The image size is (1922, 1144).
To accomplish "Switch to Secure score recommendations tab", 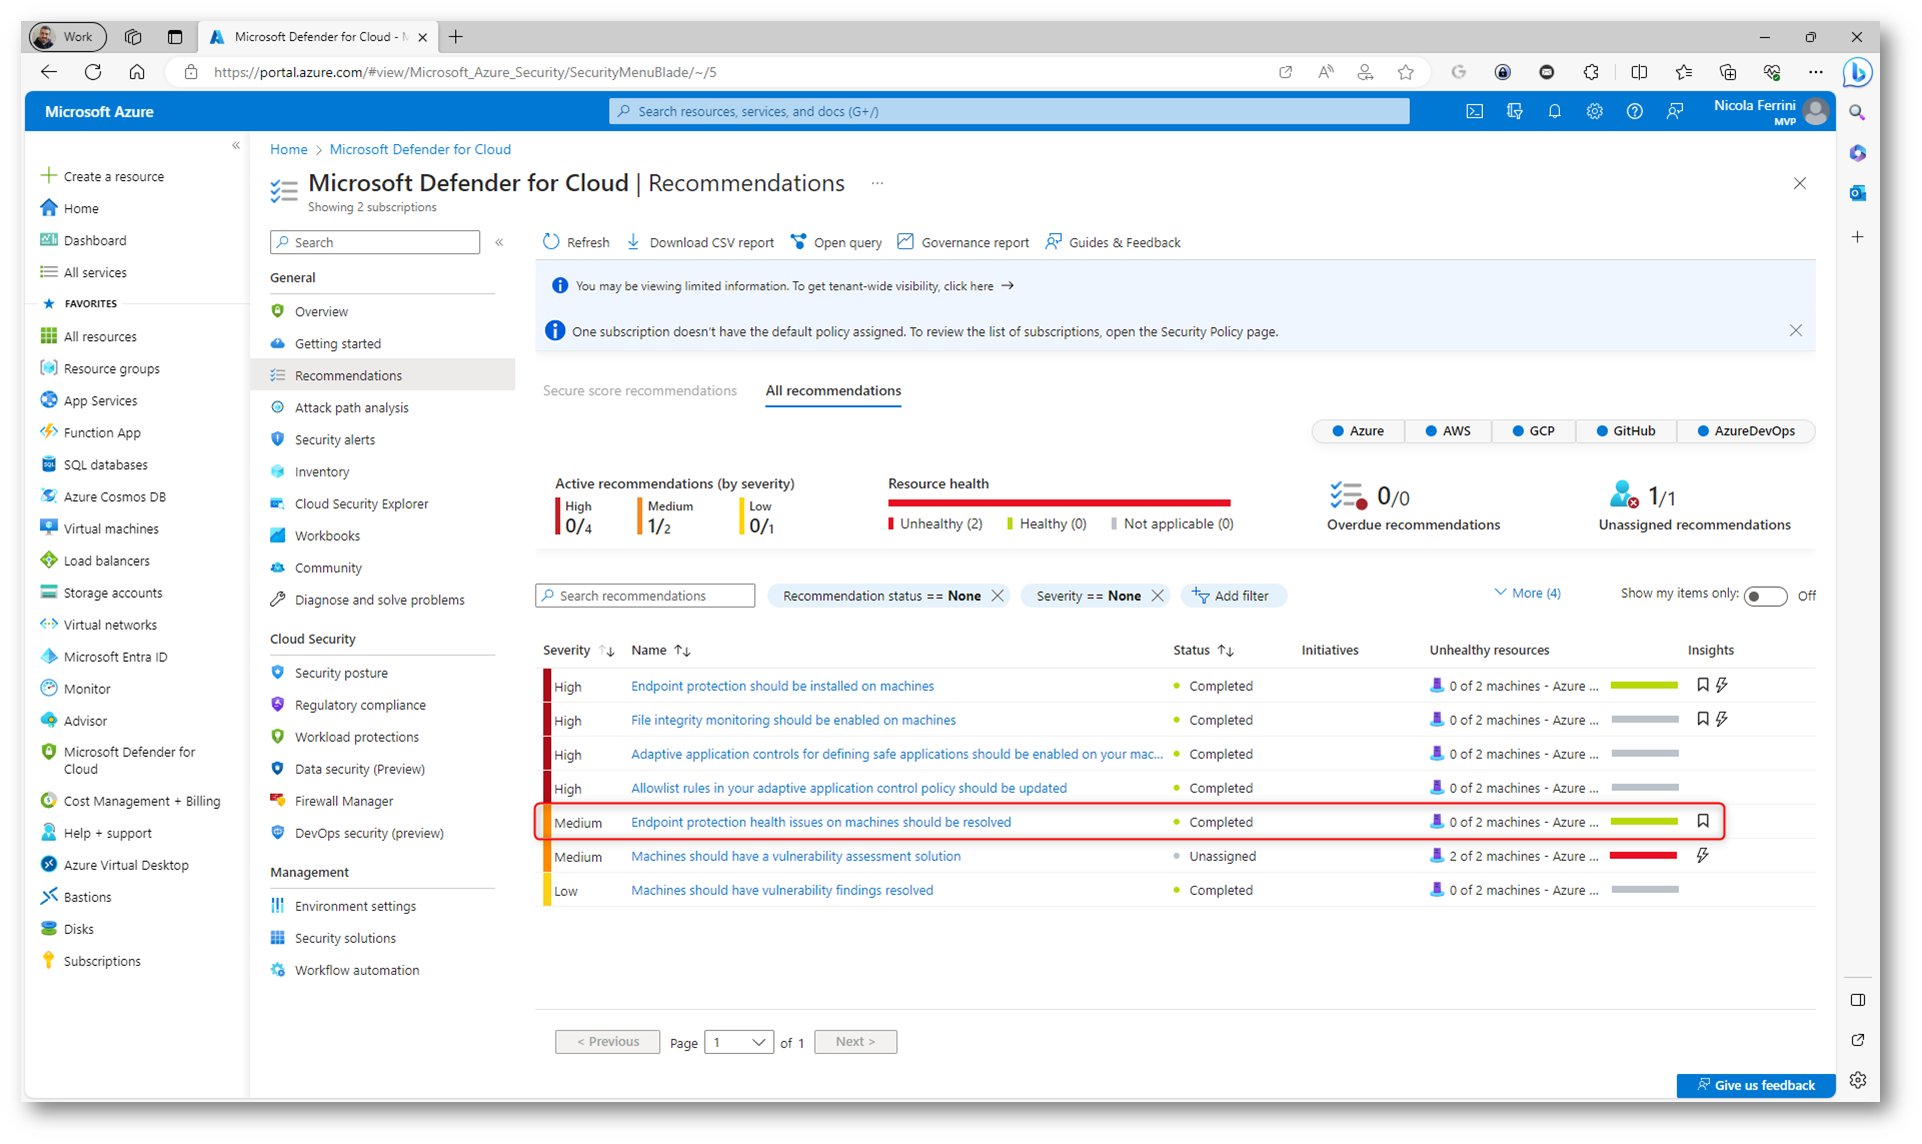I will [639, 391].
